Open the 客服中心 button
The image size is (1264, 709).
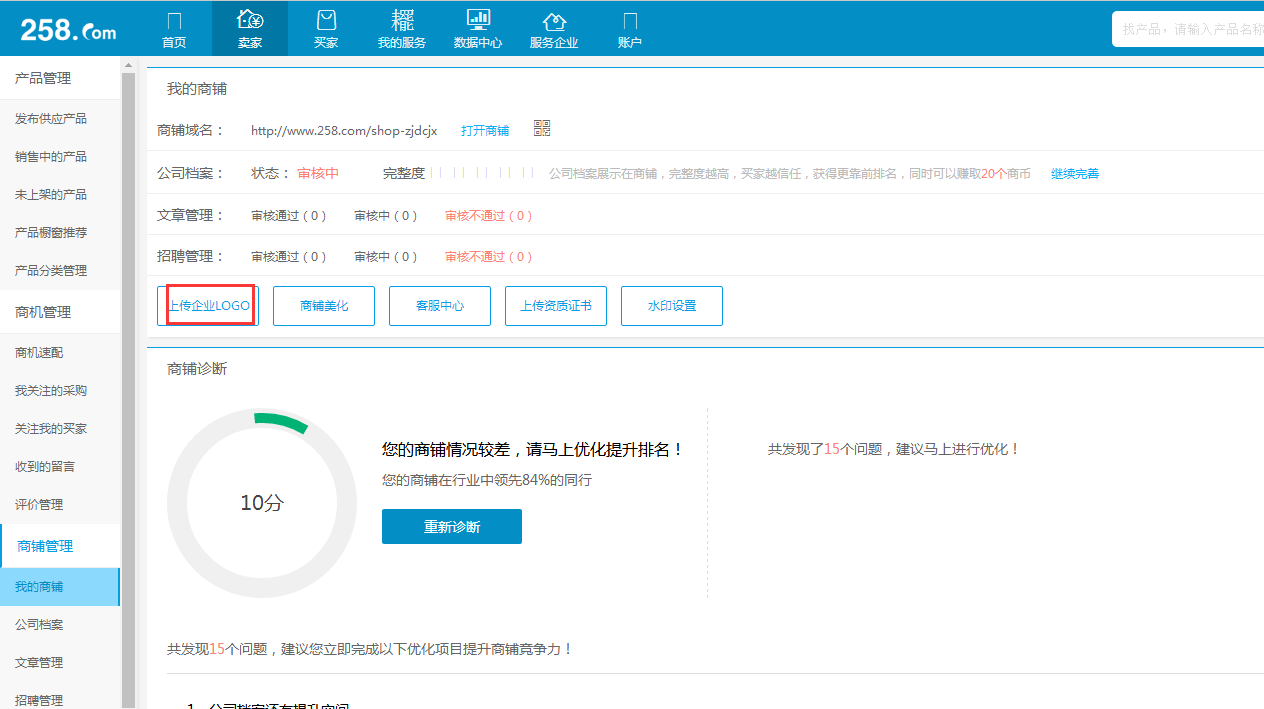[x=440, y=305]
